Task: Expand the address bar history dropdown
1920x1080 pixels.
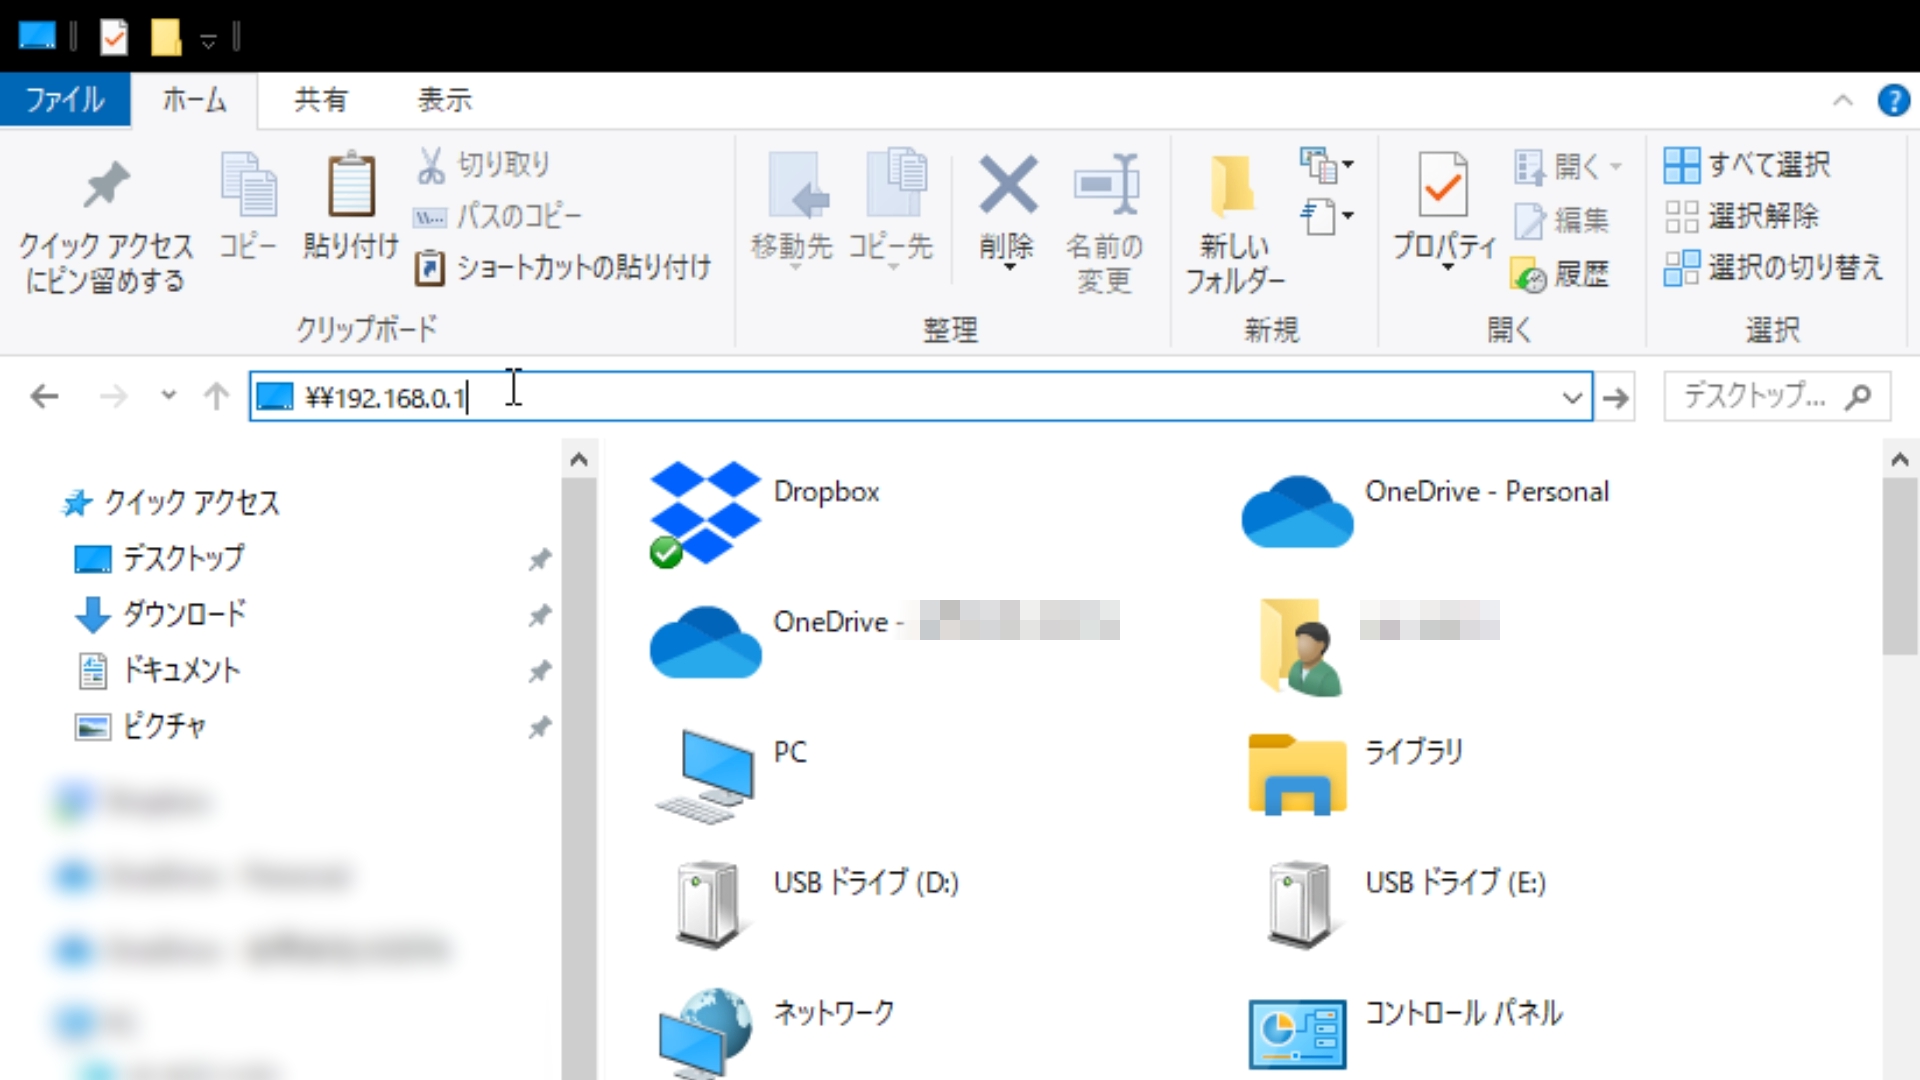Action: click(1572, 398)
